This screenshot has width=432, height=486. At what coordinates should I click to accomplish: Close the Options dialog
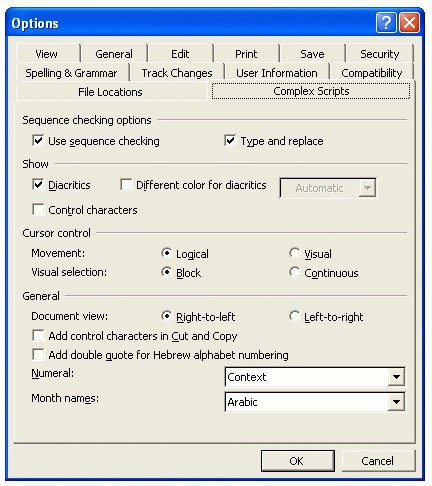[x=409, y=23]
